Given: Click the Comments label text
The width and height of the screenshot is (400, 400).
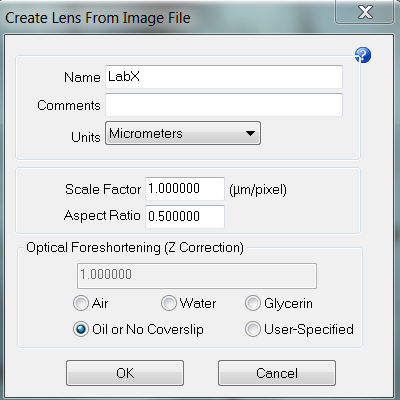Looking at the screenshot, I should pyautogui.click(x=69, y=105).
